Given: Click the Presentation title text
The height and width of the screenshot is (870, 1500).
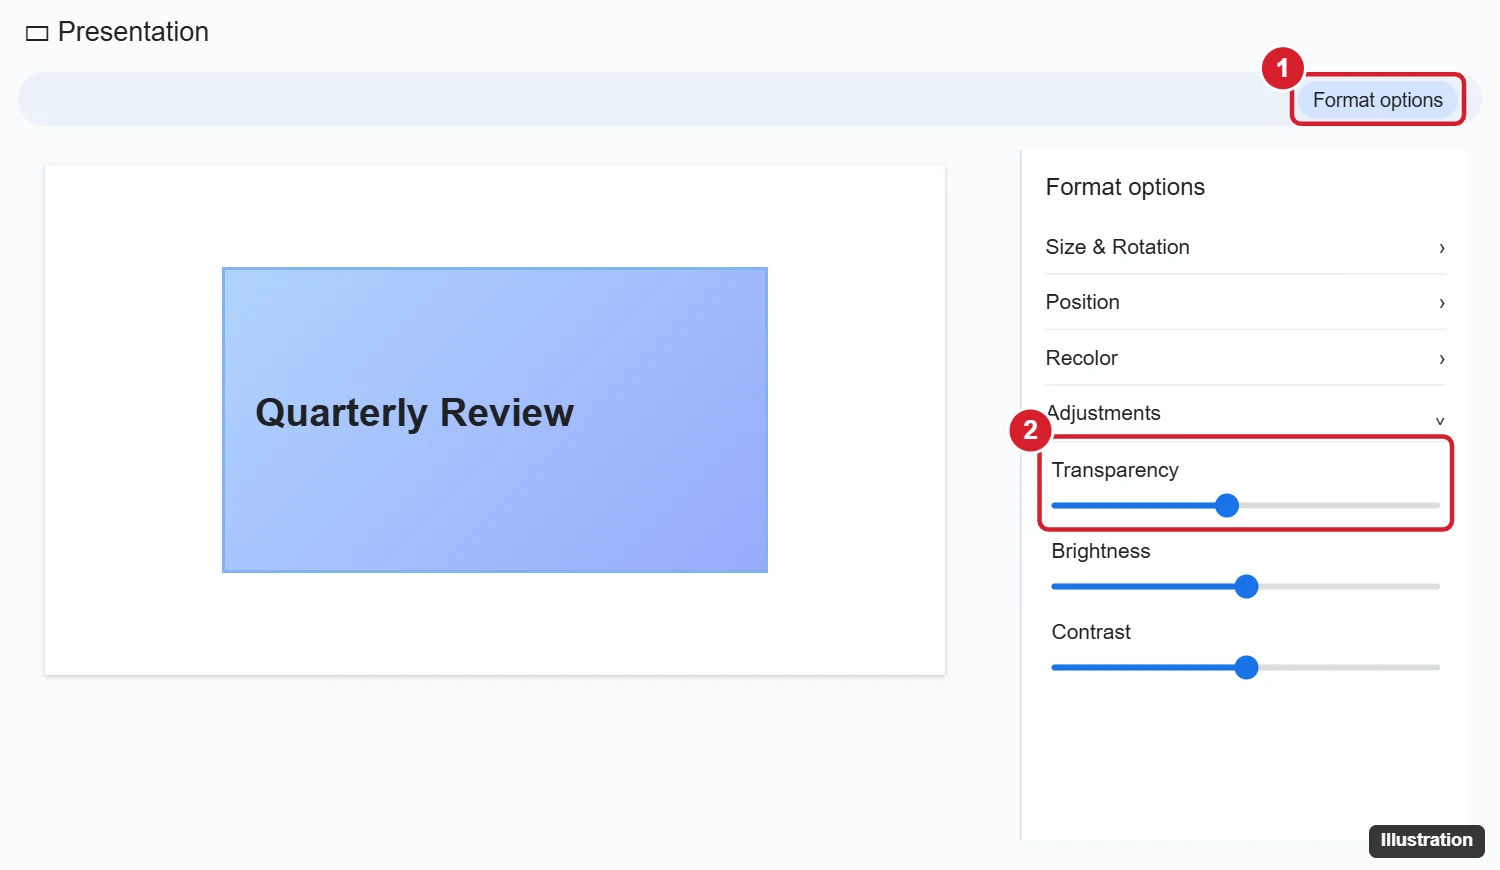Looking at the screenshot, I should (x=133, y=32).
